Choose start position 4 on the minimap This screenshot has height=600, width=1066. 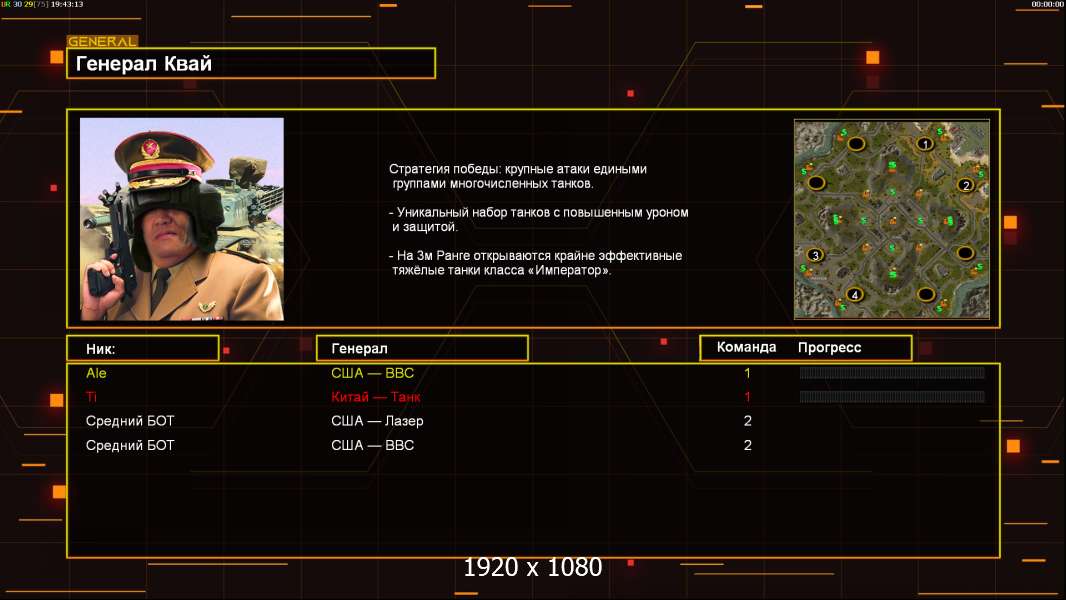pyautogui.click(x=854, y=294)
